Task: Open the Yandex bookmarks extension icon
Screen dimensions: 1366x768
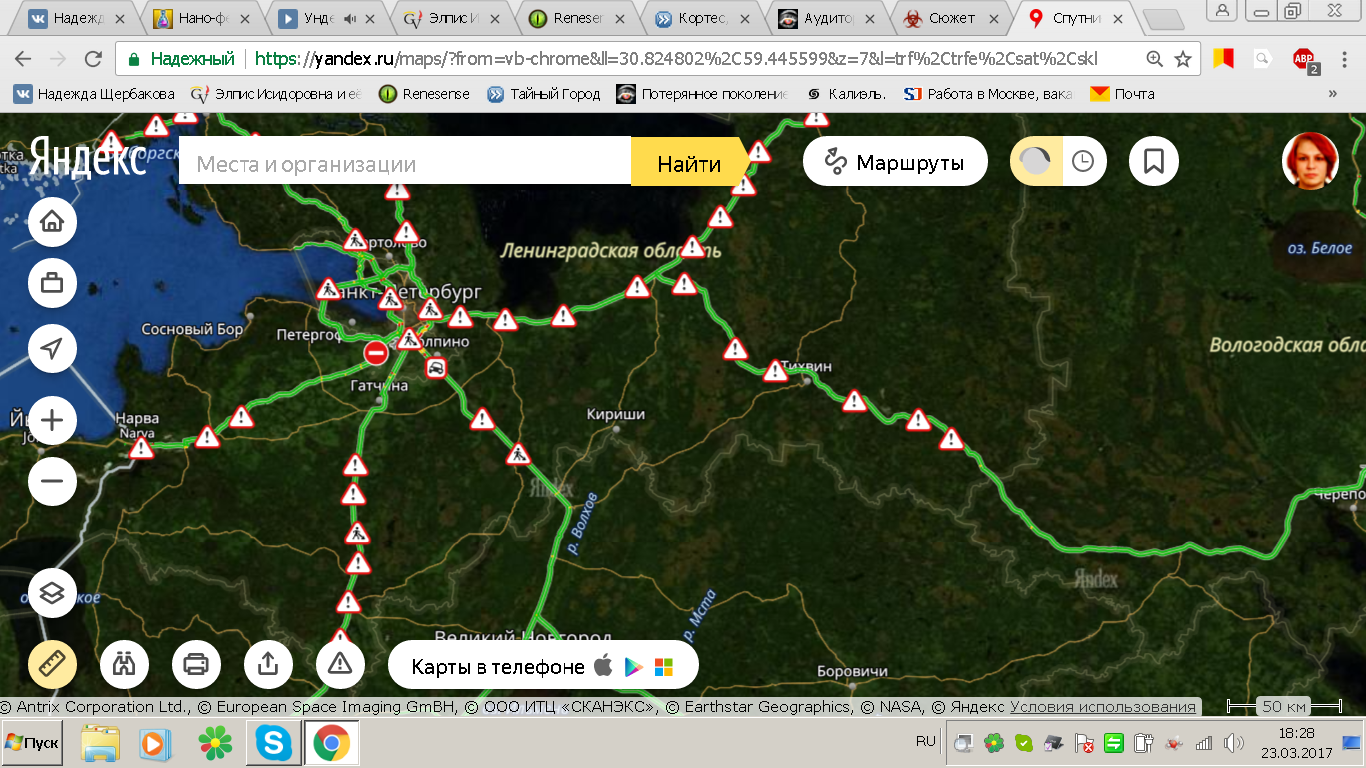Action: pos(1223,59)
